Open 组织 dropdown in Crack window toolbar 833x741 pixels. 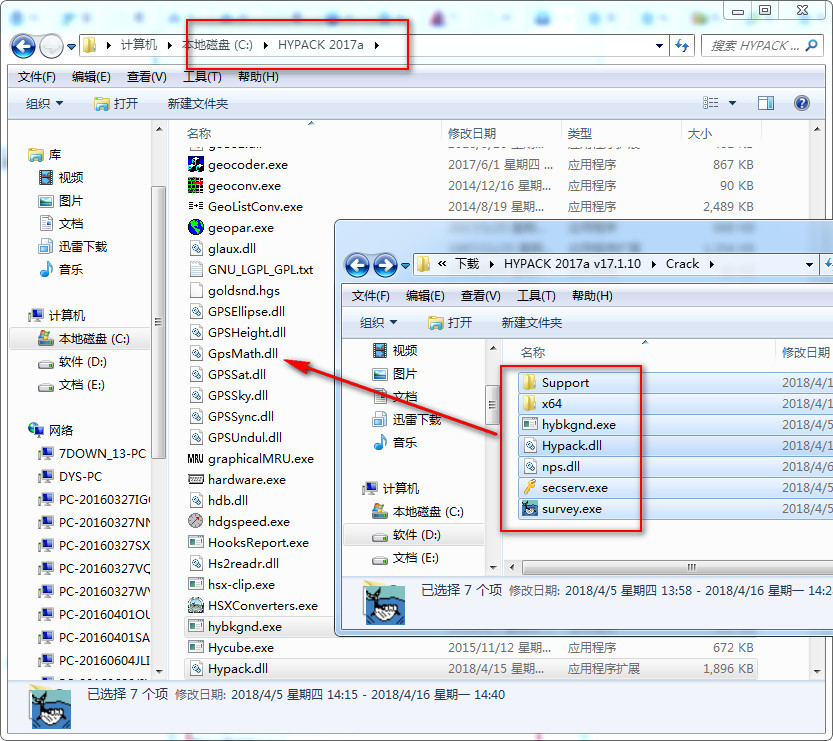point(378,322)
